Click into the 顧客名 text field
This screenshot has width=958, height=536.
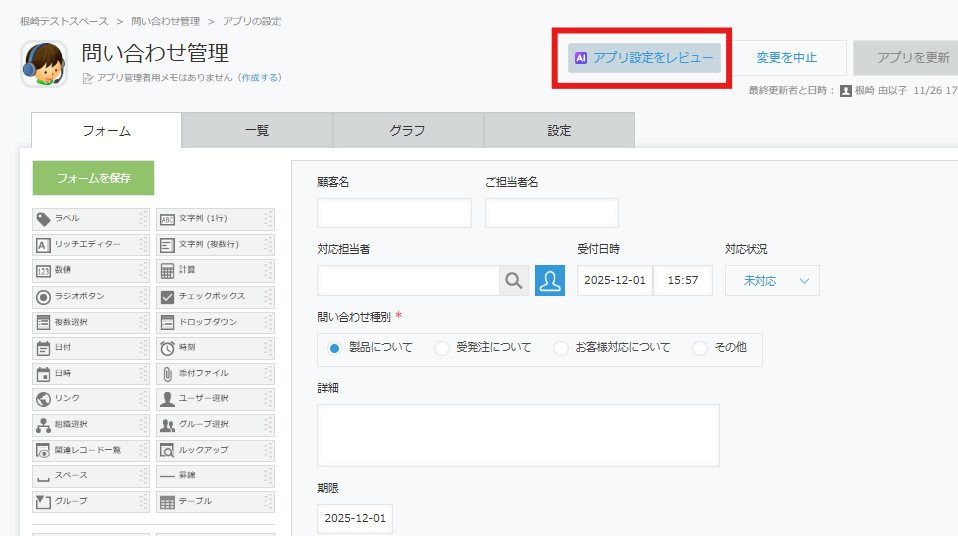coord(394,213)
